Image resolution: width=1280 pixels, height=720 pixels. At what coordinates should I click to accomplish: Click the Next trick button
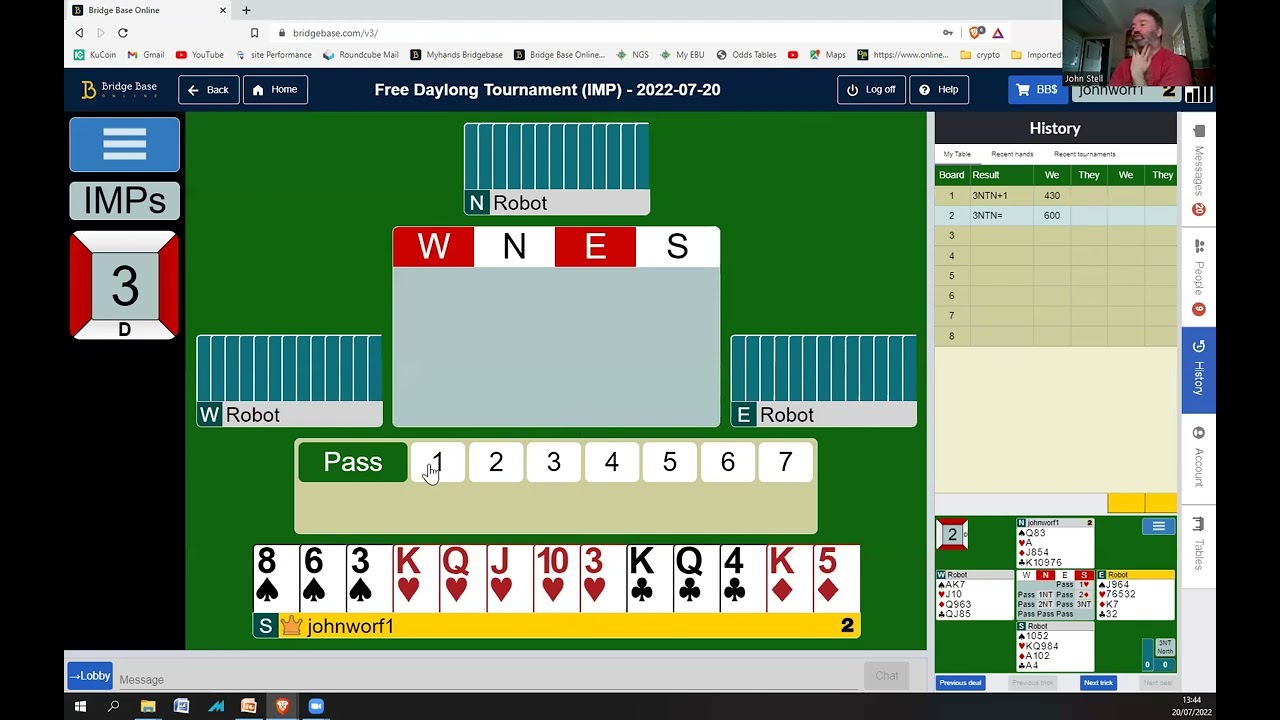click(x=1098, y=683)
